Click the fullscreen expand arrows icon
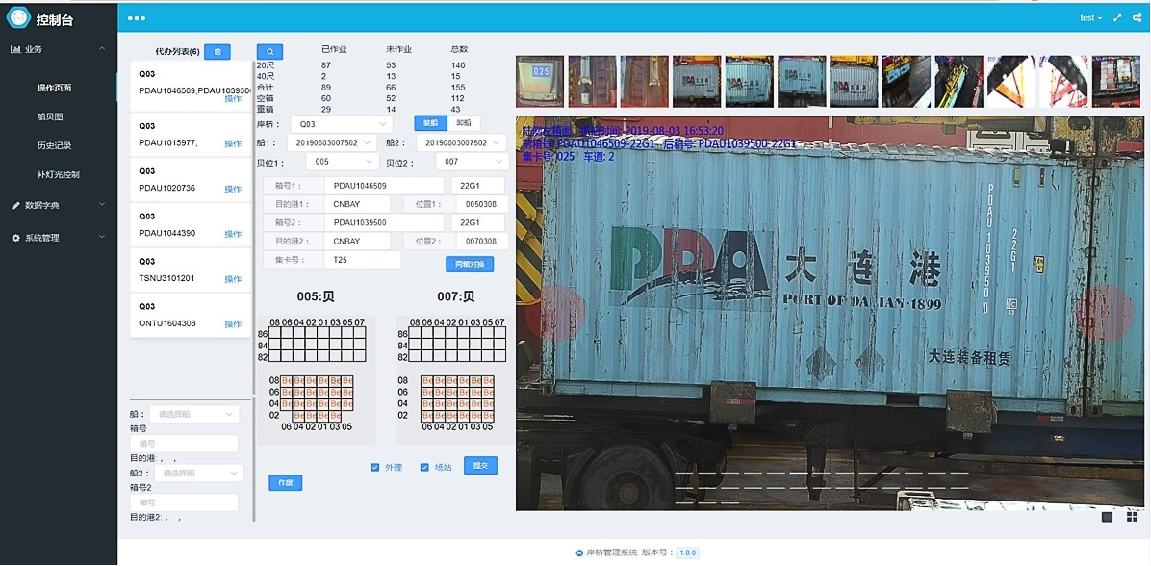This screenshot has height=566, width=1151. click(x=1118, y=18)
